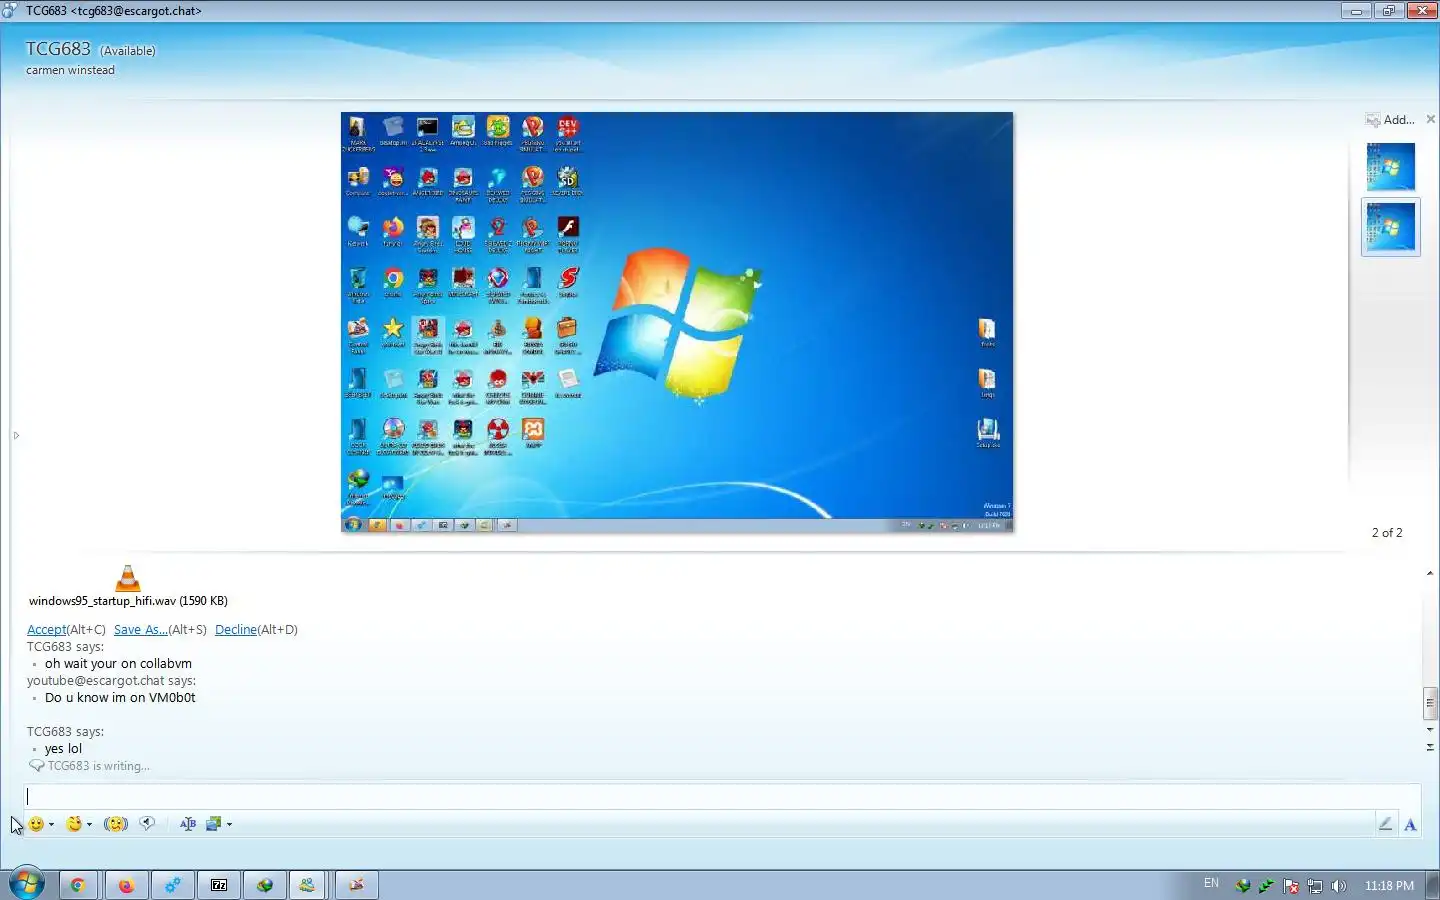Open the Action Center flag tray icon
Viewport: 1440px width, 900px height.
click(1291, 885)
